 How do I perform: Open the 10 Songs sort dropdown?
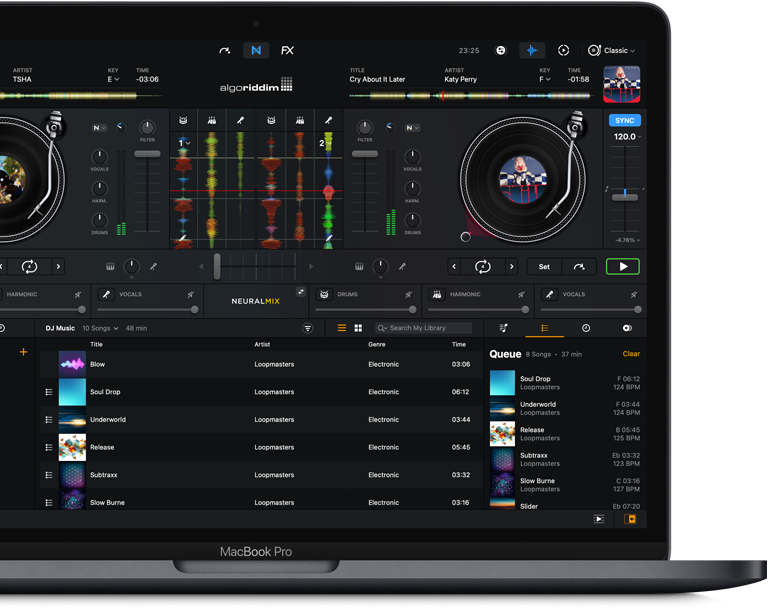pyautogui.click(x=100, y=328)
